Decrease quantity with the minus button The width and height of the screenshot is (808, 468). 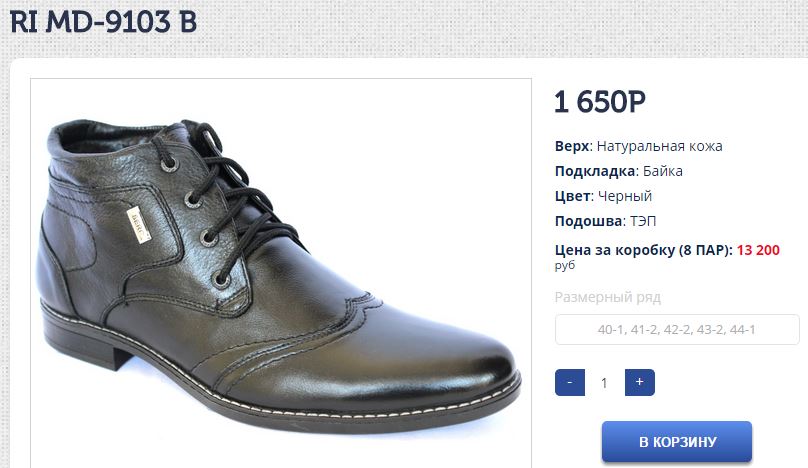click(569, 382)
